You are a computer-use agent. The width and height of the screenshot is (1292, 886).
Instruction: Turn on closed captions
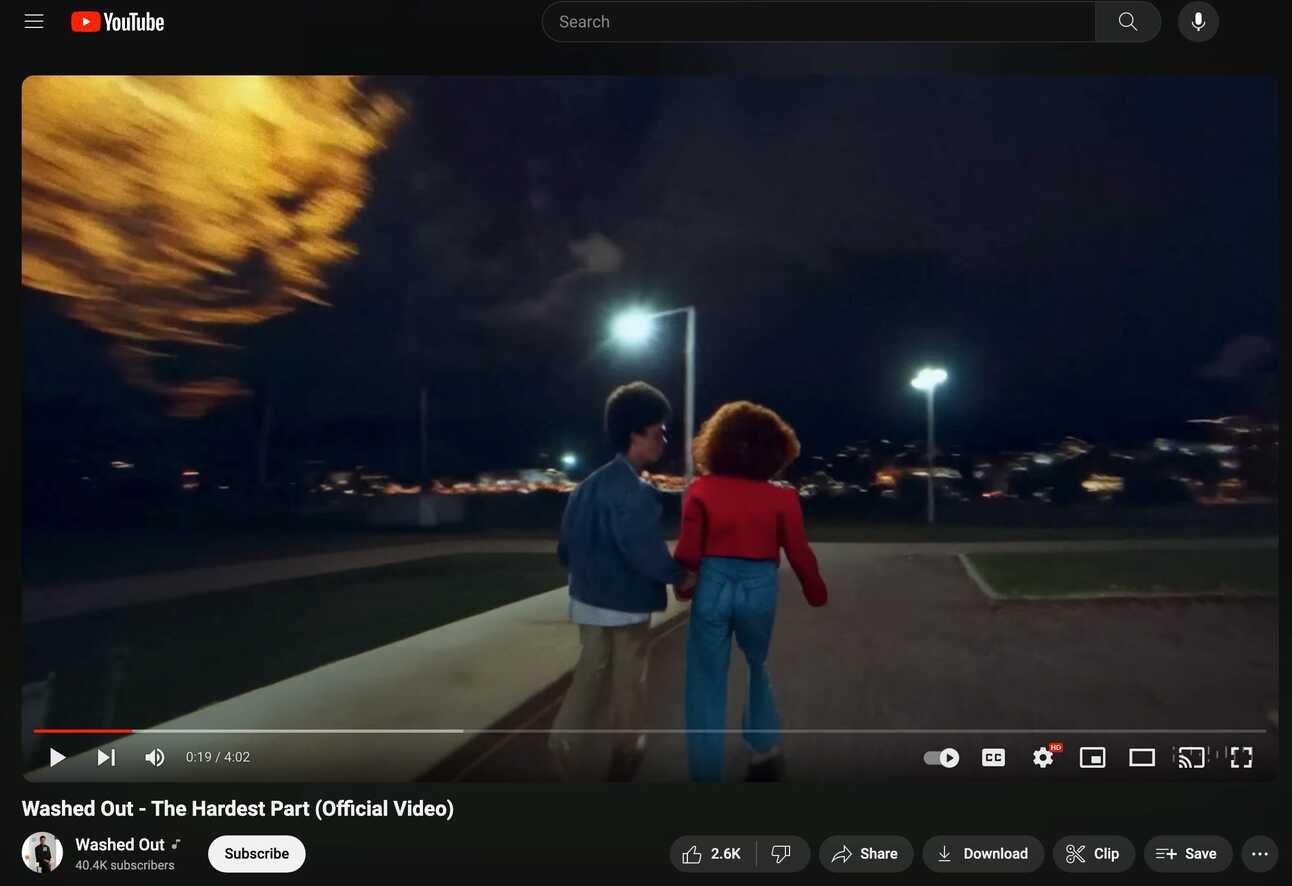pyautogui.click(x=993, y=758)
